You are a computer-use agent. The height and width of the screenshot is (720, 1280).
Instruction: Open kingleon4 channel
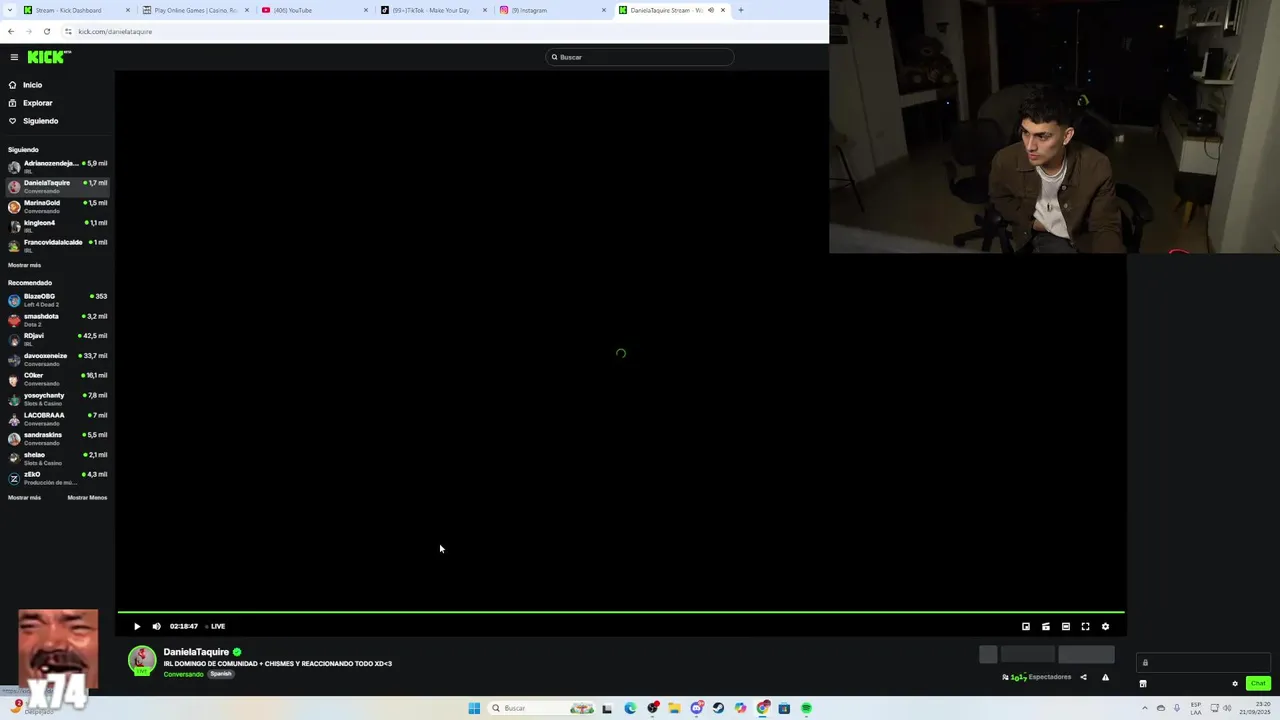57,226
